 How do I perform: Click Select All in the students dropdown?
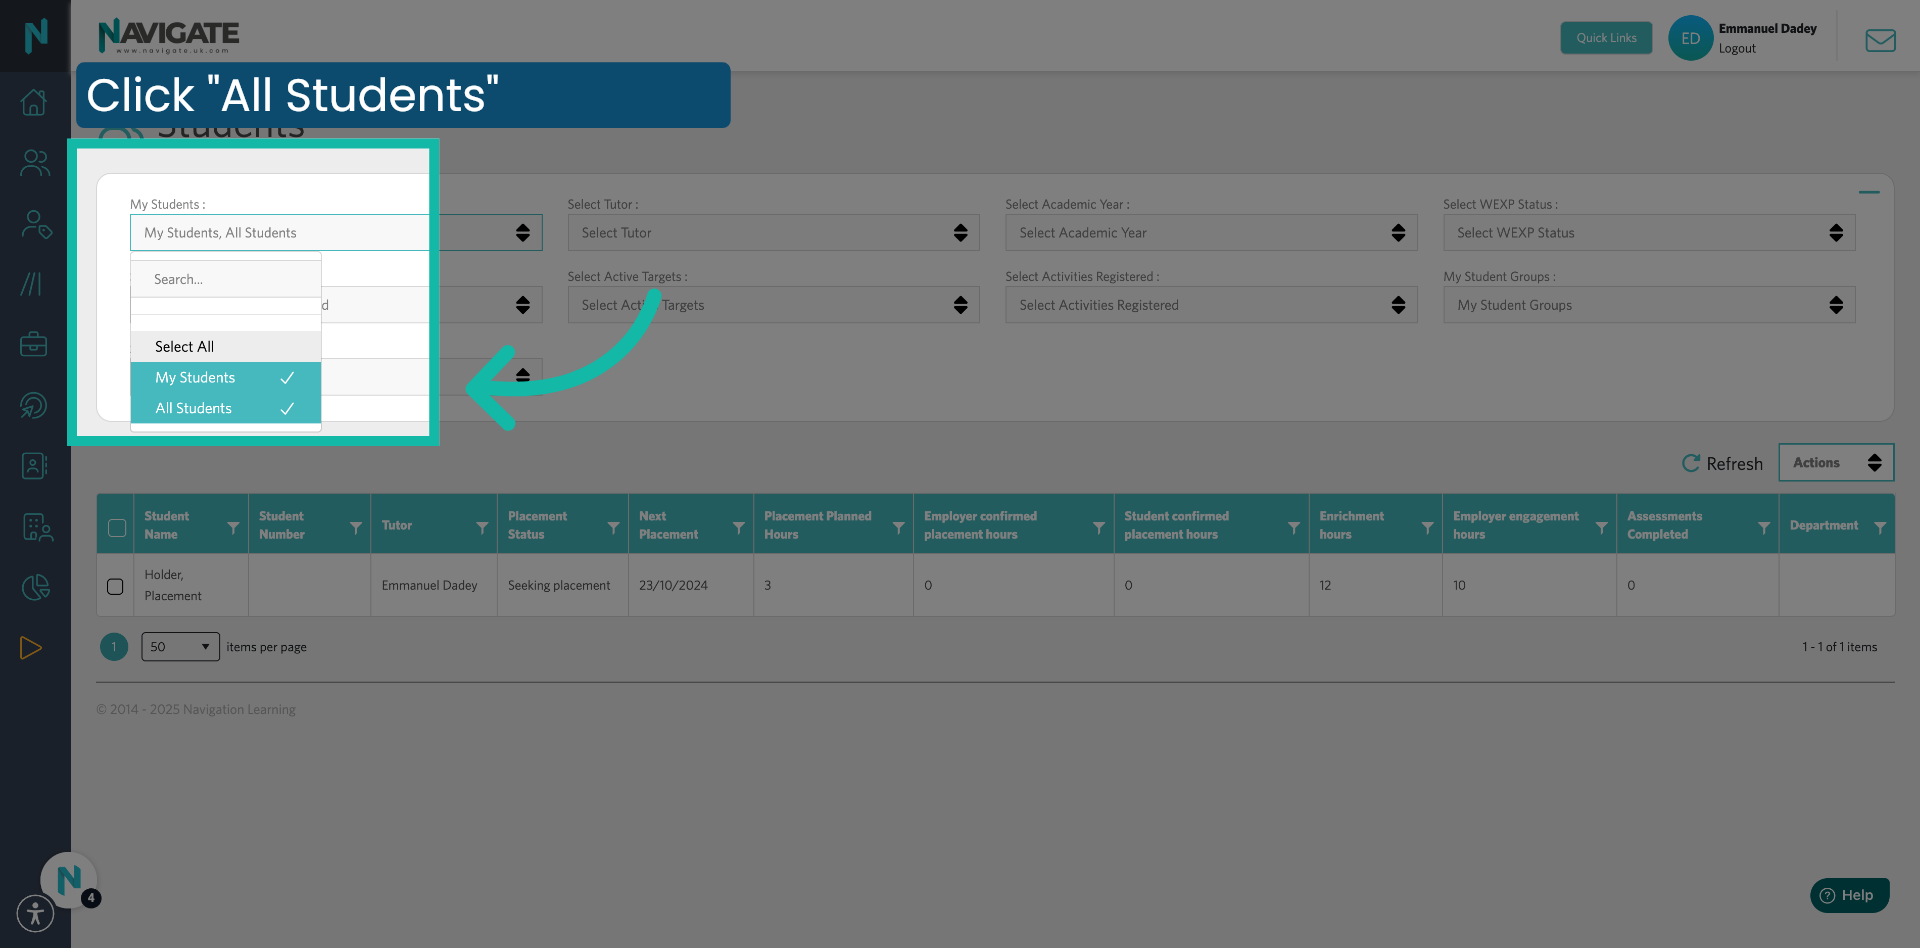coord(184,346)
